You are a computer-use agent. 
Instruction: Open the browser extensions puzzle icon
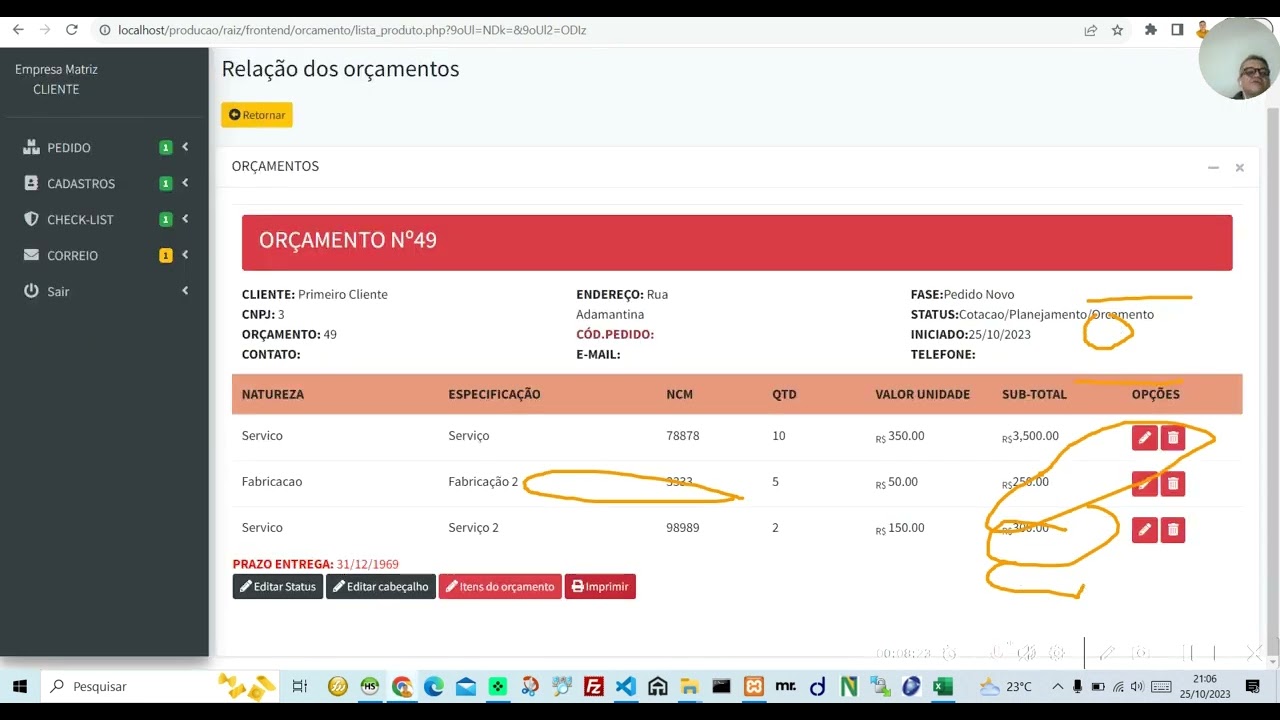pyautogui.click(x=1151, y=30)
